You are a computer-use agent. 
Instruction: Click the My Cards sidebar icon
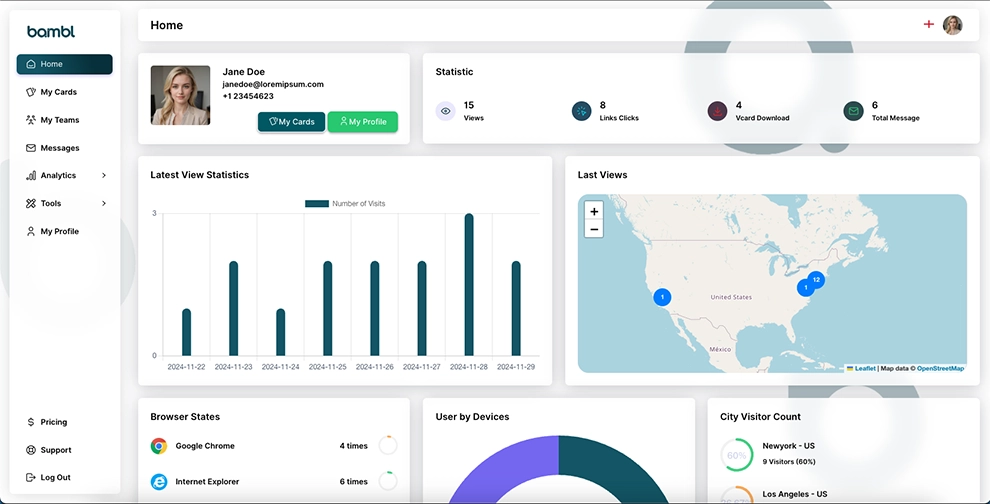30,92
